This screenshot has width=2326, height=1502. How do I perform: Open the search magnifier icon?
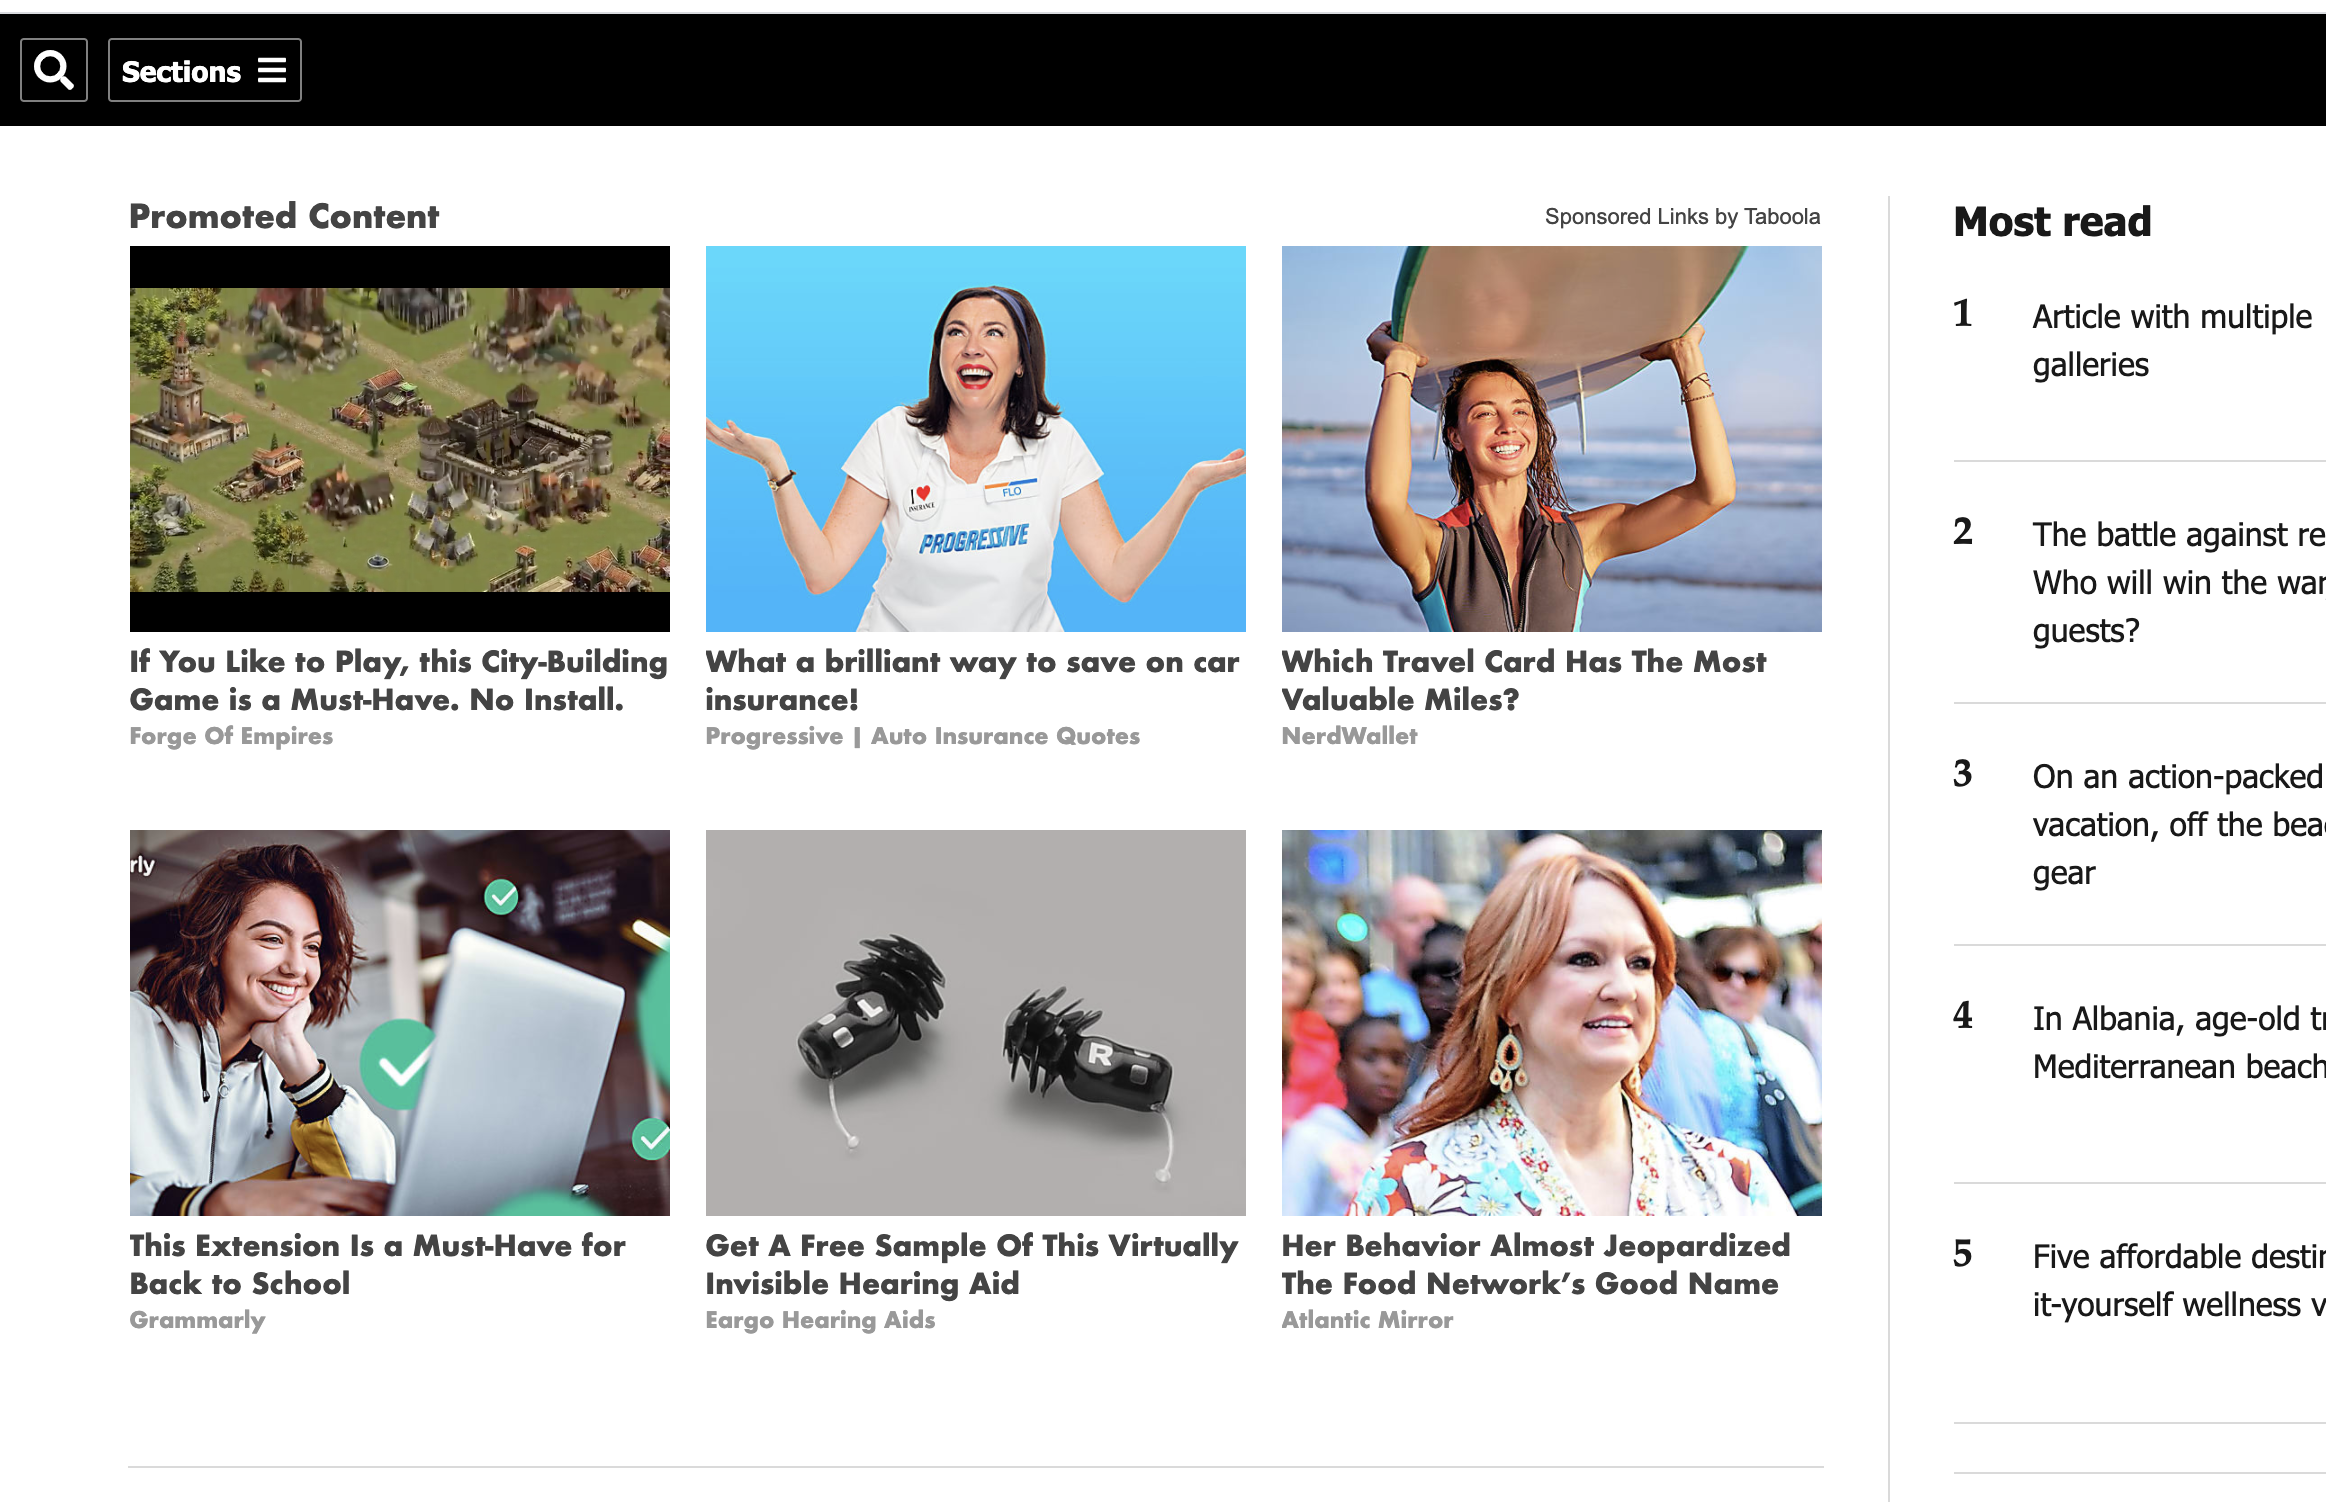(x=54, y=70)
